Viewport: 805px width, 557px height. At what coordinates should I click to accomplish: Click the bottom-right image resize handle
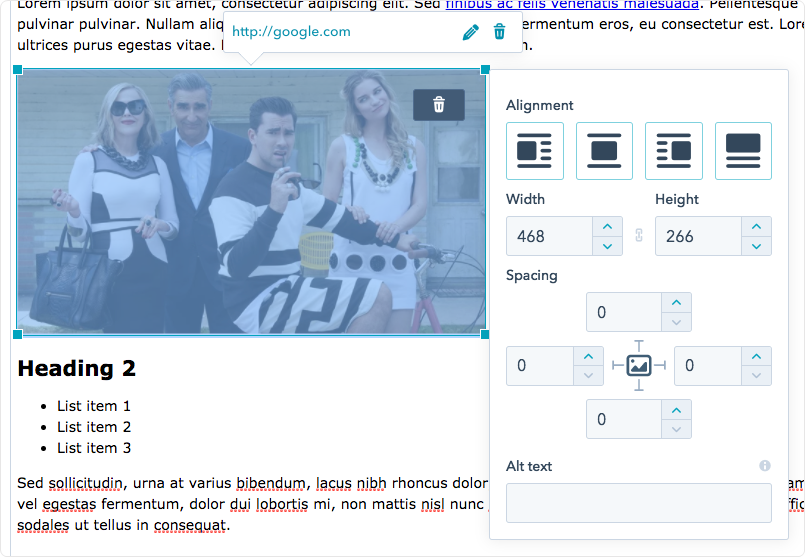[485, 334]
